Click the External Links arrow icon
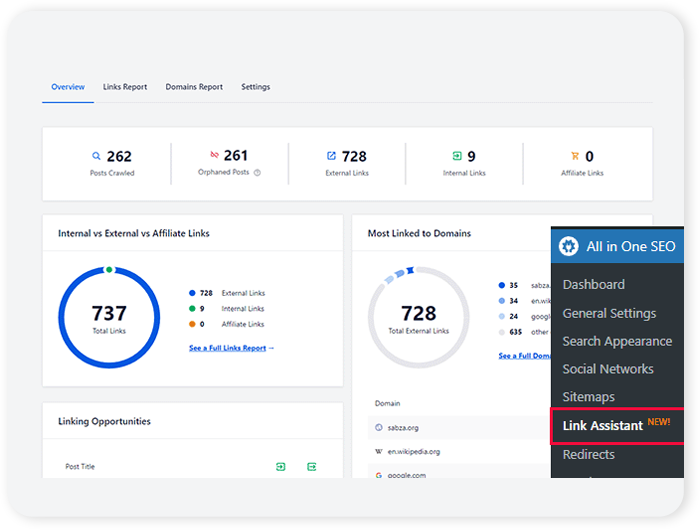 [331, 155]
